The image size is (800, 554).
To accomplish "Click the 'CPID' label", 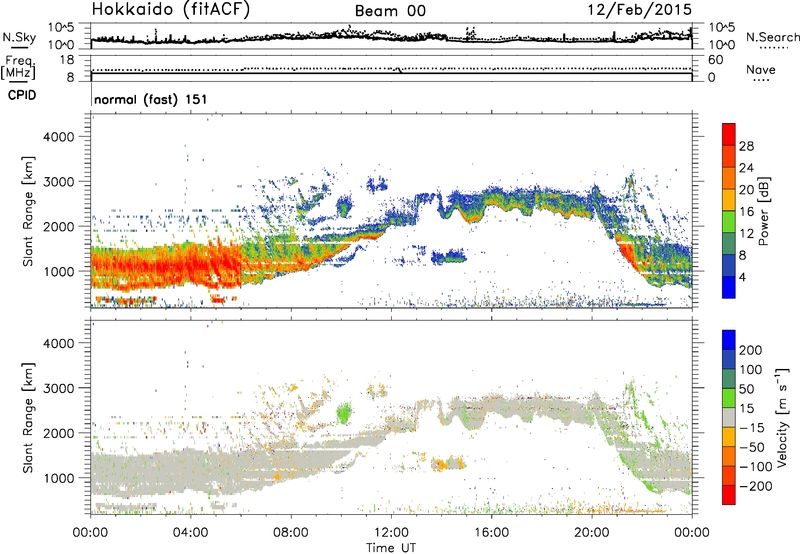I will click(x=22, y=95).
